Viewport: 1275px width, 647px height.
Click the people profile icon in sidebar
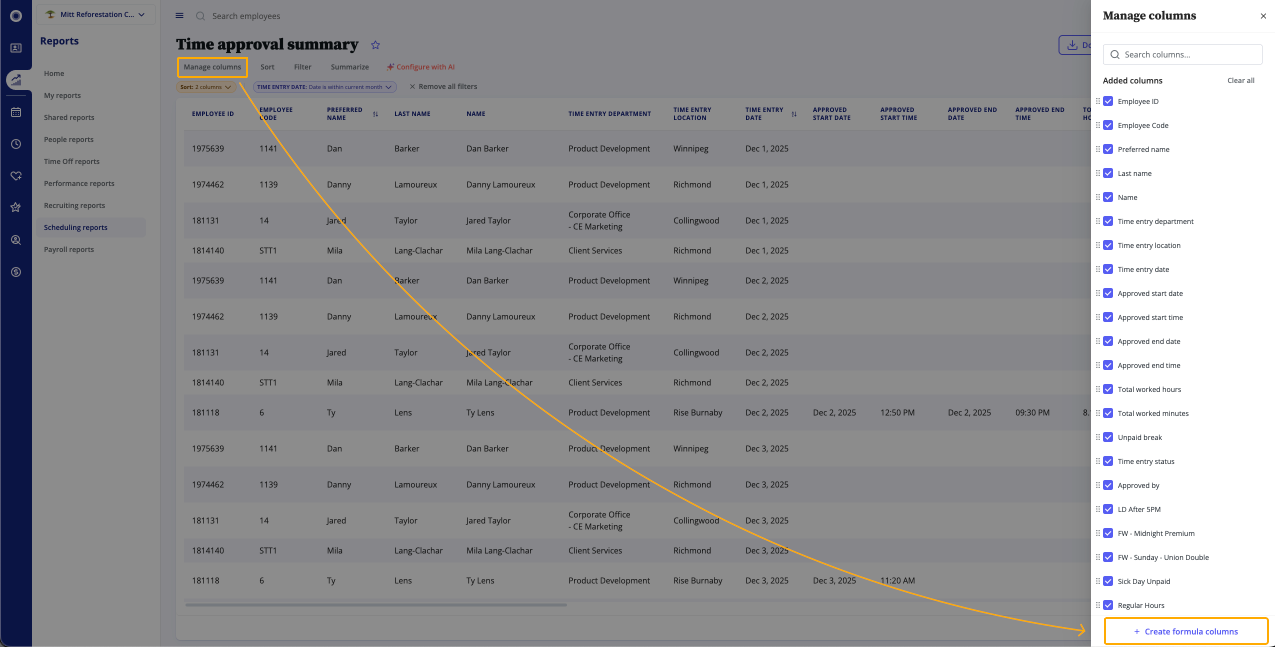click(16, 48)
